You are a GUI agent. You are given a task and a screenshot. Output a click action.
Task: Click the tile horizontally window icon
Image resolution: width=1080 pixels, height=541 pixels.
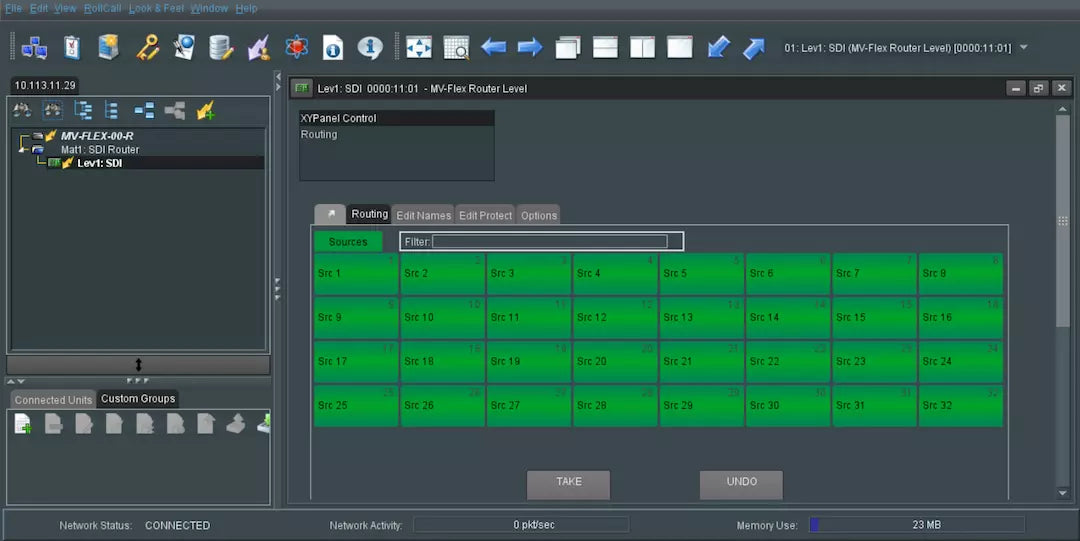(x=605, y=48)
